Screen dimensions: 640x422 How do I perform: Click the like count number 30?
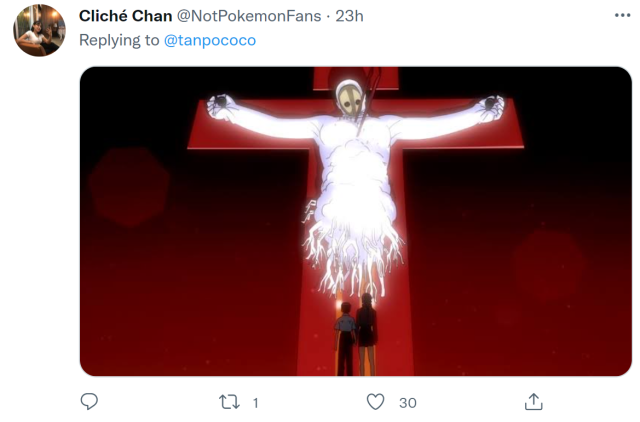click(407, 402)
